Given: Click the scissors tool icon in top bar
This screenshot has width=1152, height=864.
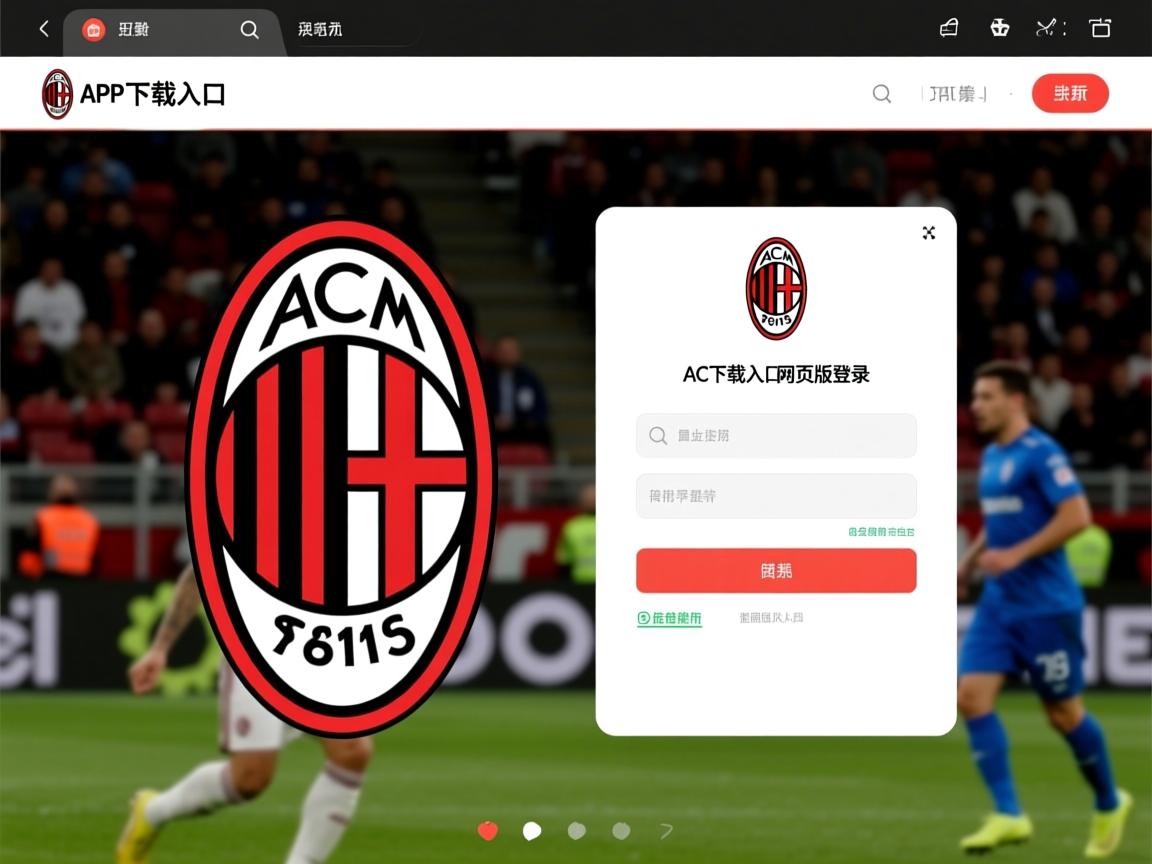Looking at the screenshot, I should click(1046, 29).
